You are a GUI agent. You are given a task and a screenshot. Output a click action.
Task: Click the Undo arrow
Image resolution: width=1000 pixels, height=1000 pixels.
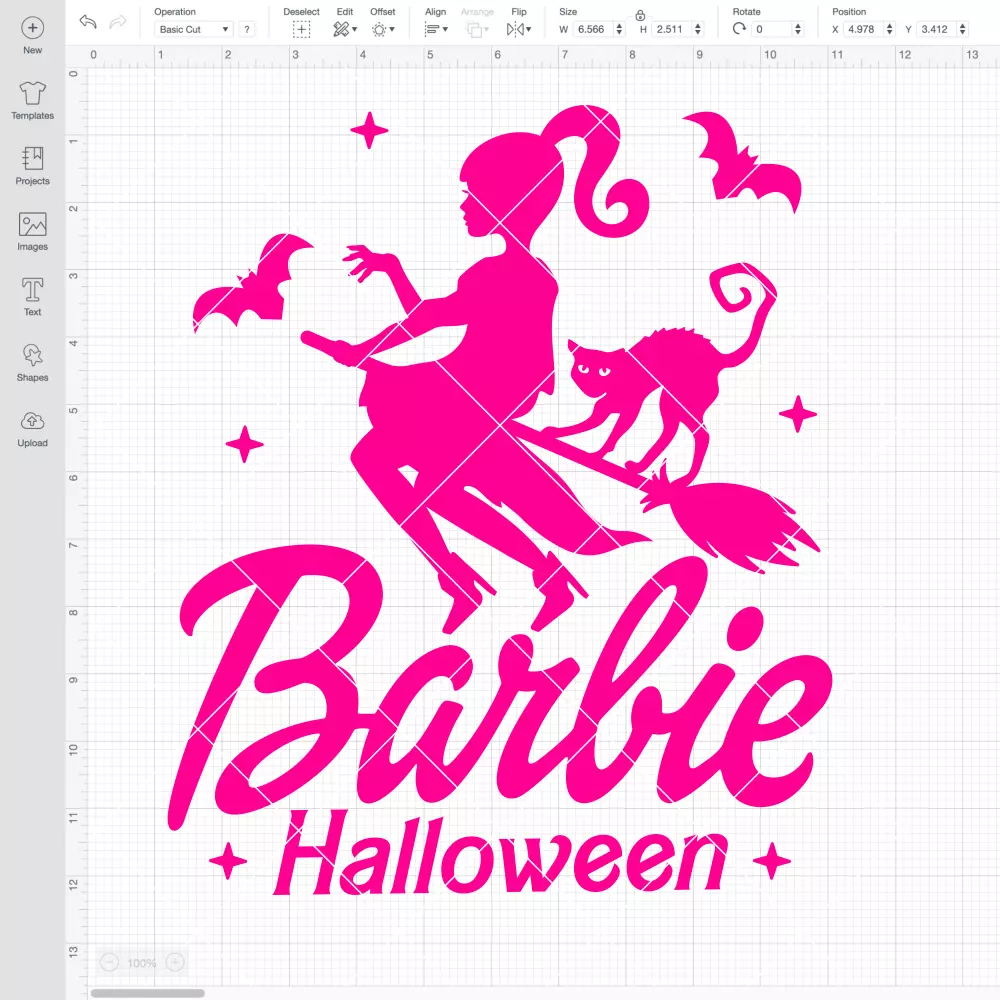[x=88, y=22]
